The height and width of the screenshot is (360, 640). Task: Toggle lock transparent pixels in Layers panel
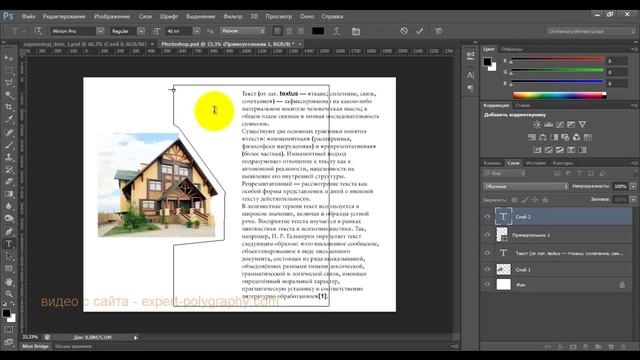(514, 200)
